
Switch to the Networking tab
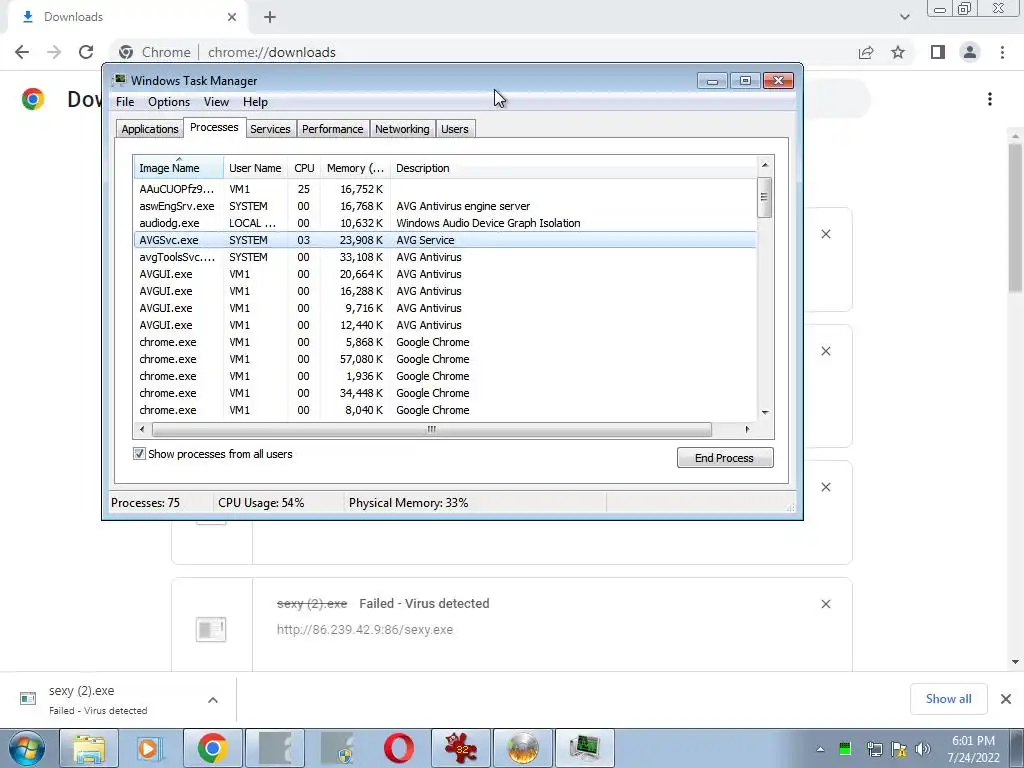pyautogui.click(x=402, y=129)
